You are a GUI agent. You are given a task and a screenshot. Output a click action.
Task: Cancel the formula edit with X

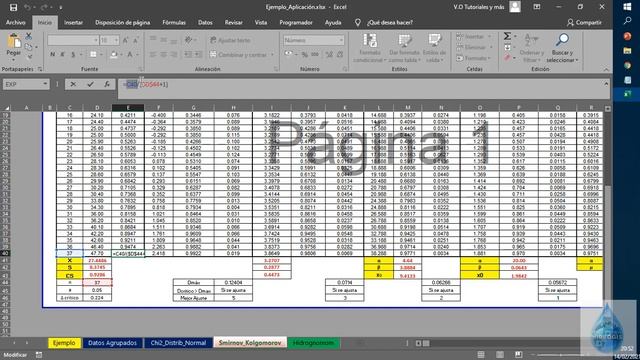tap(73, 84)
